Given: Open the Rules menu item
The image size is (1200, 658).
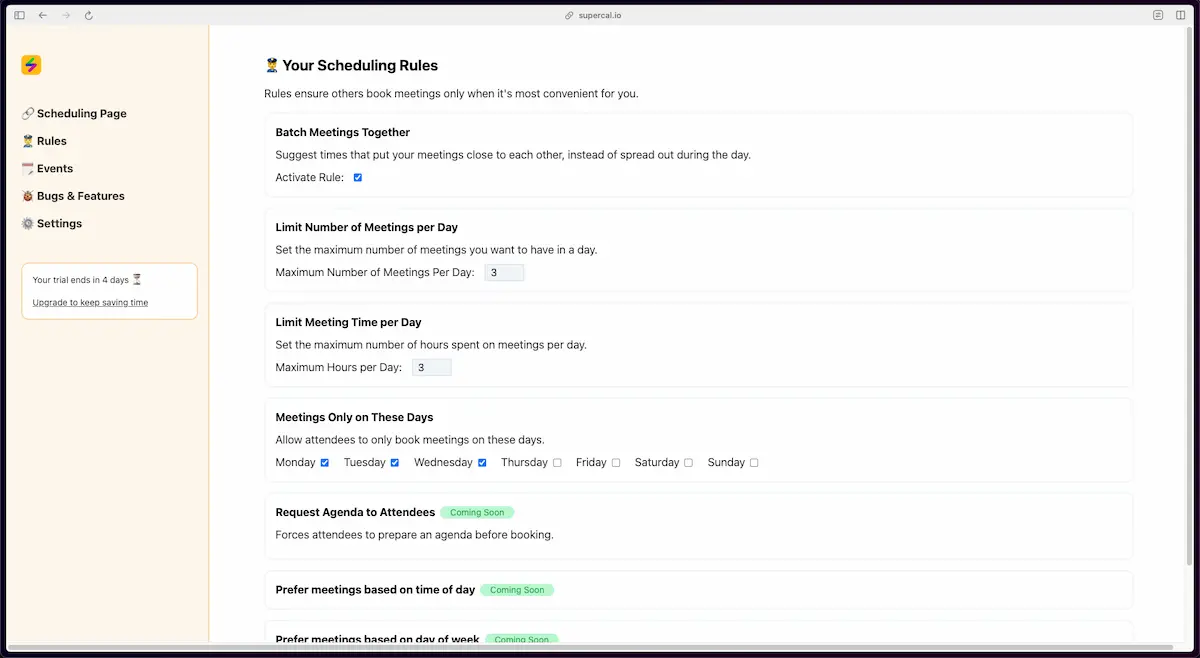Looking at the screenshot, I should pos(44,141).
